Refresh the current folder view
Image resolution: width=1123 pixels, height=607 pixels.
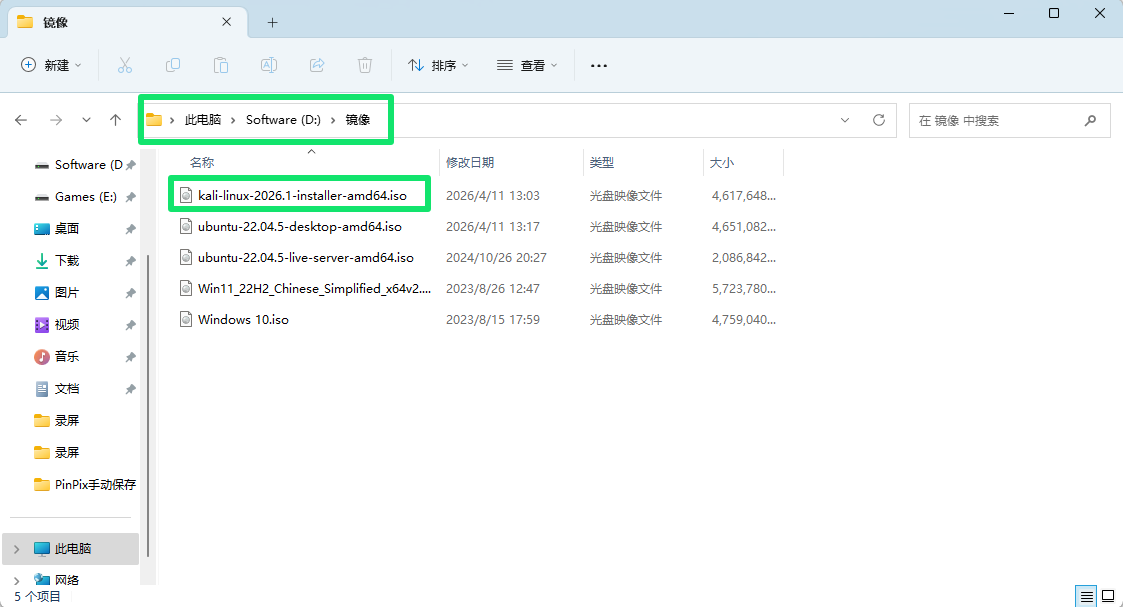pyautogui.click(x=879, y=120)
